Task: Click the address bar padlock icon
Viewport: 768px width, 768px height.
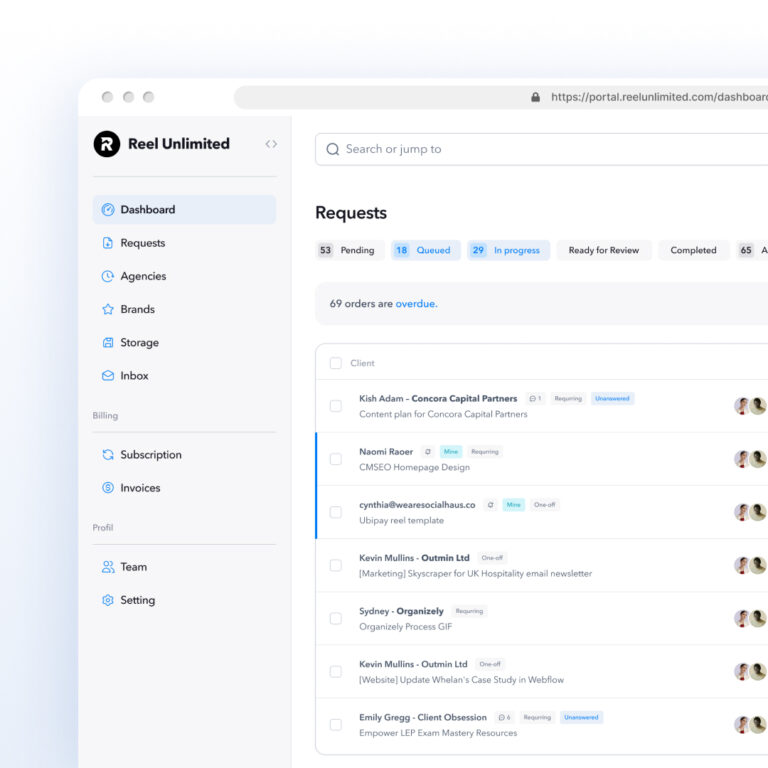Action: point(535,97)
